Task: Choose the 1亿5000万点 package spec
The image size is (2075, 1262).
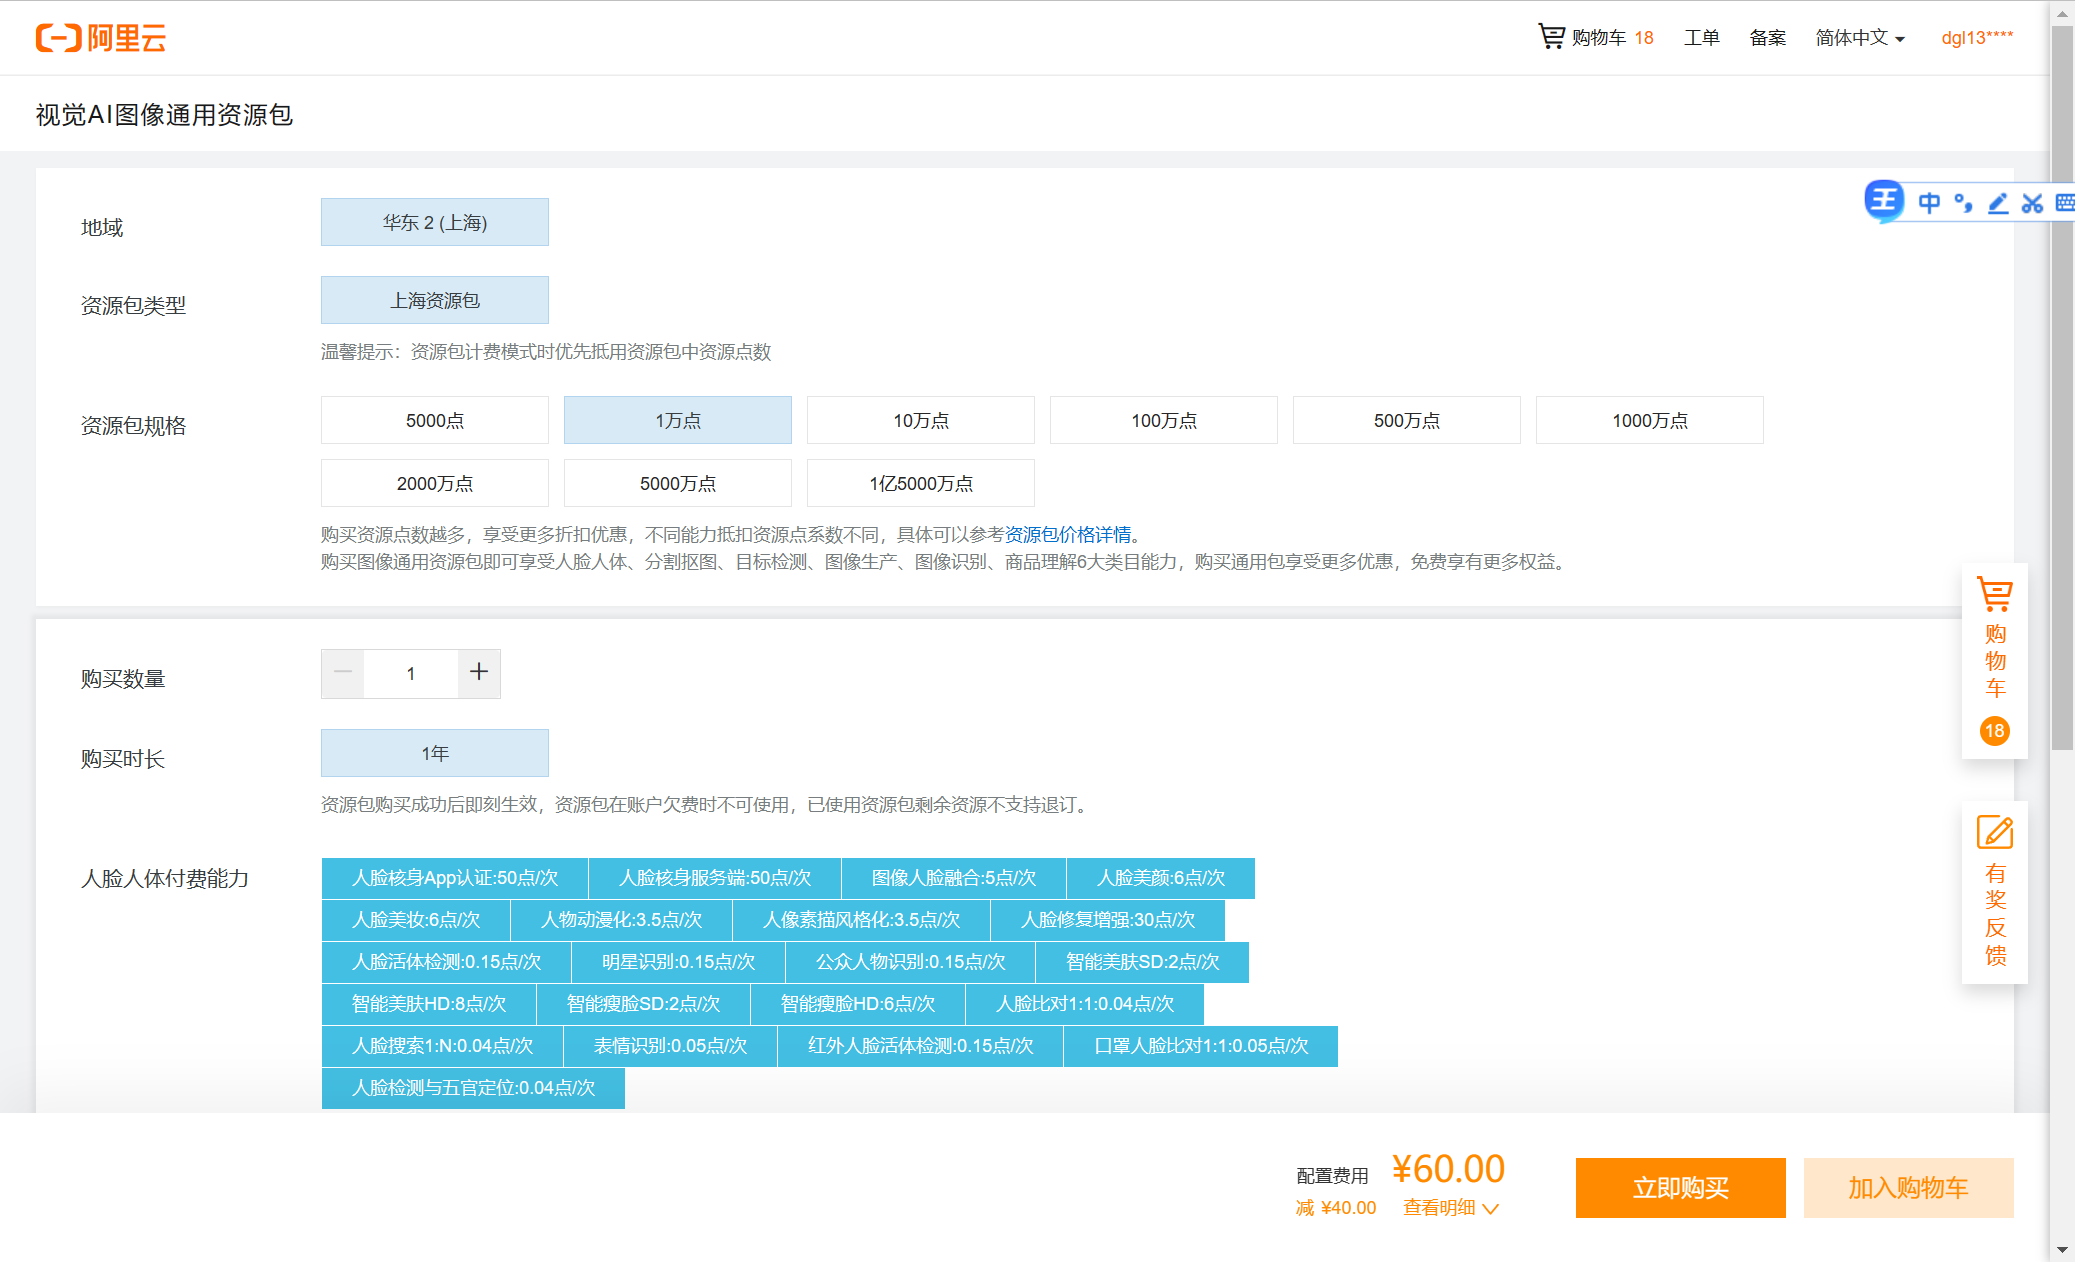Action: (920, 483)
